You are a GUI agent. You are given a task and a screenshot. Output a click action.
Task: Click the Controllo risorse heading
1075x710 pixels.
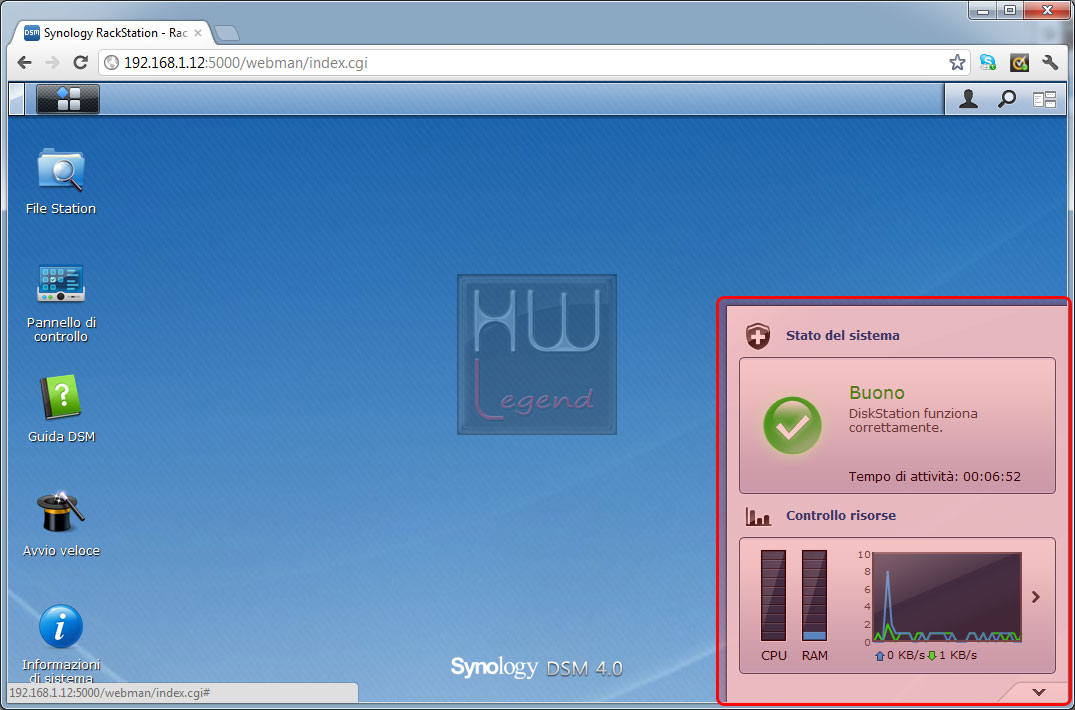click(x=841, y=515)
